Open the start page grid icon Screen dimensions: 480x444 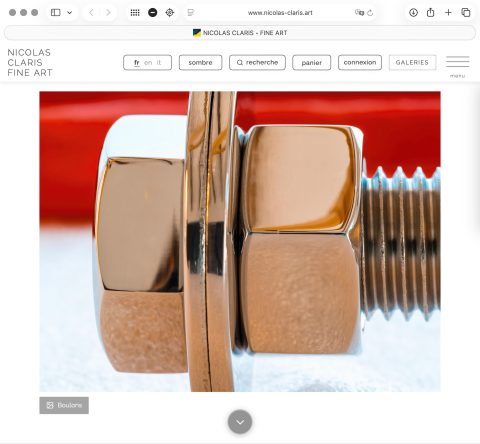click(135, 13)
